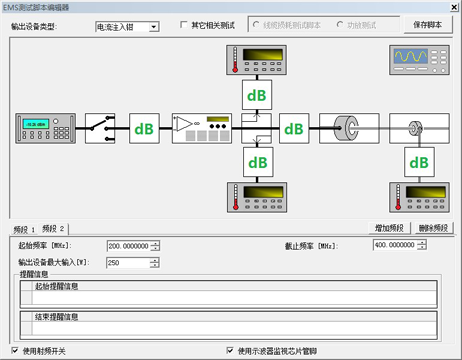Toggle the 其它相关测试 checkbox
462x360 pixels.
click(183, 25)
